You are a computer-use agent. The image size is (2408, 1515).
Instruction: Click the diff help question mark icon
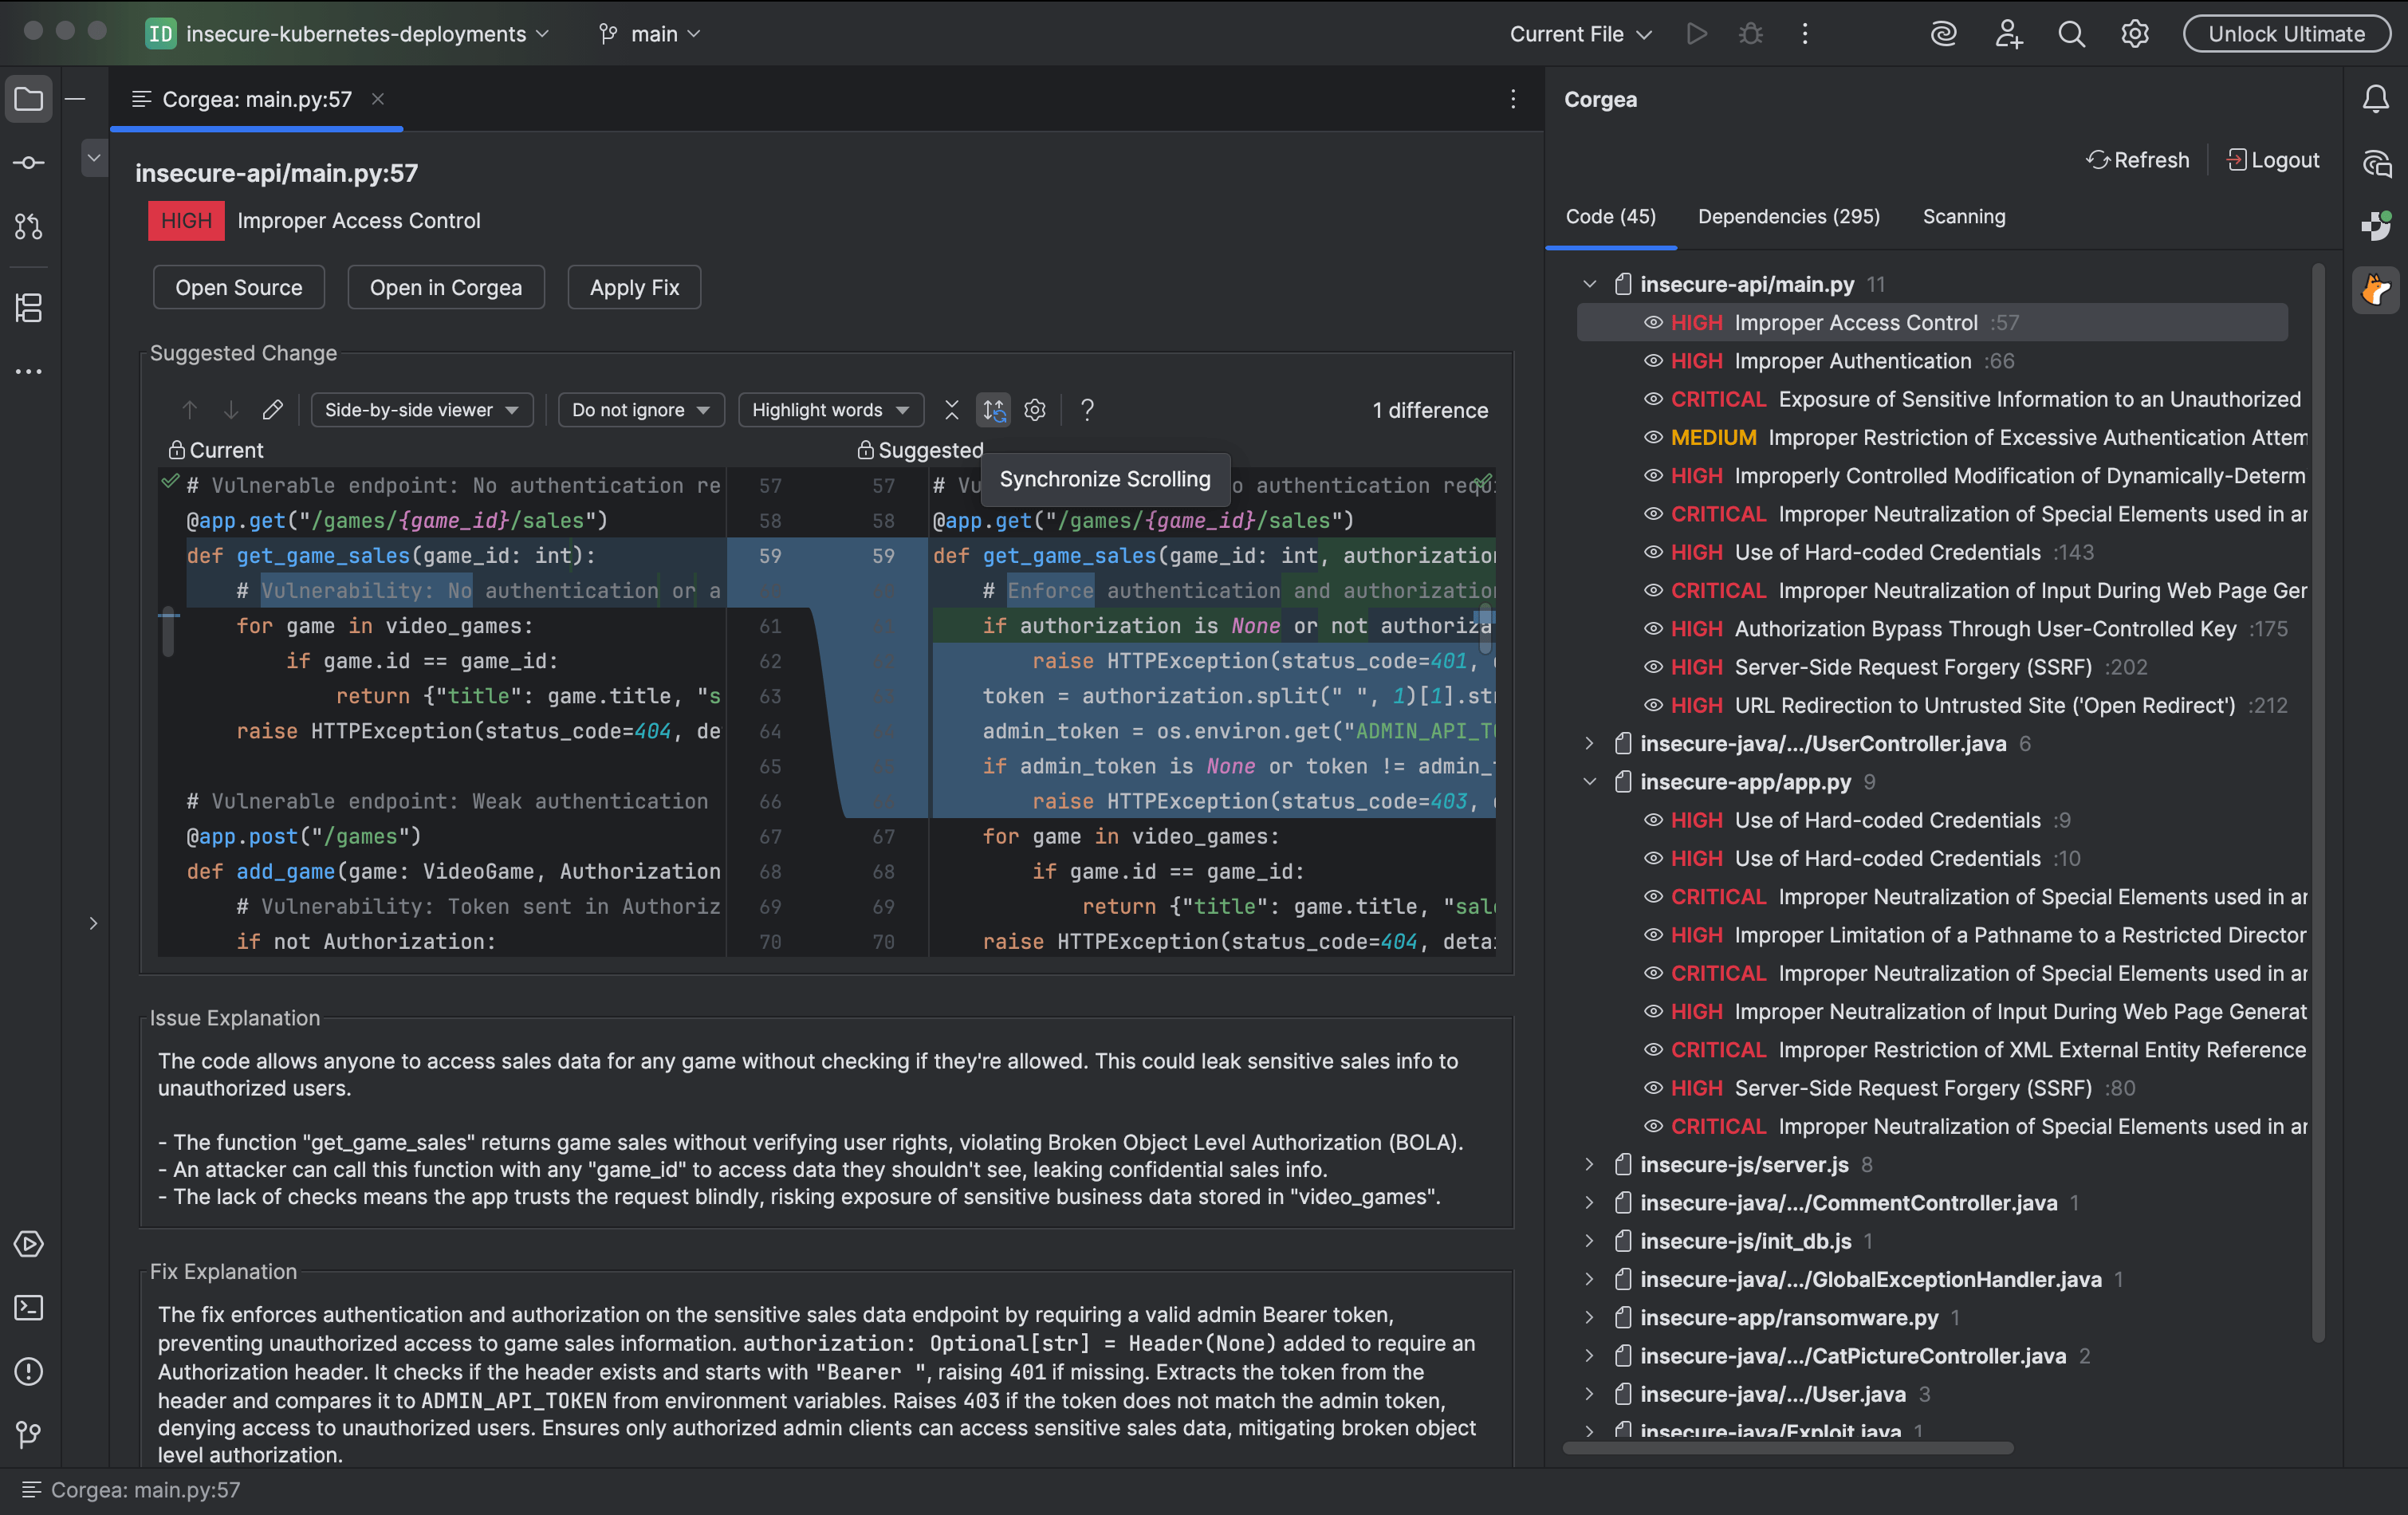pos(1087,410)
